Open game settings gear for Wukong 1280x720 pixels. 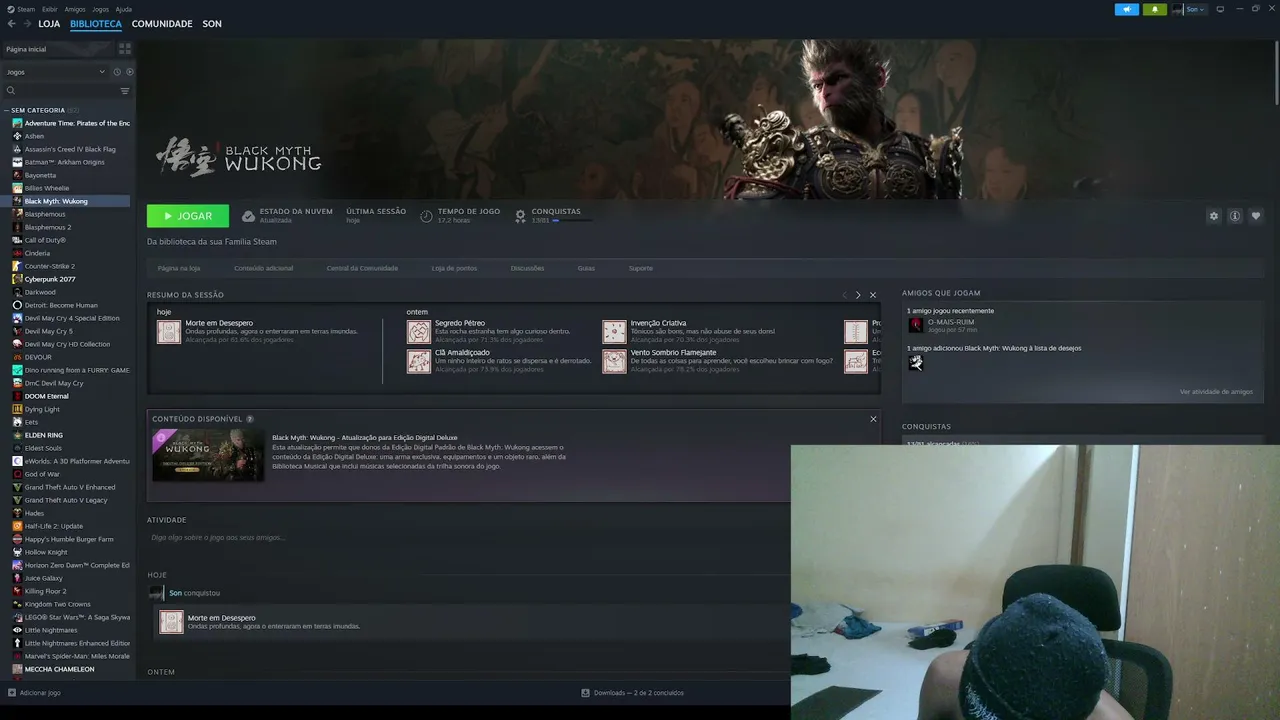coord(1214,216)
